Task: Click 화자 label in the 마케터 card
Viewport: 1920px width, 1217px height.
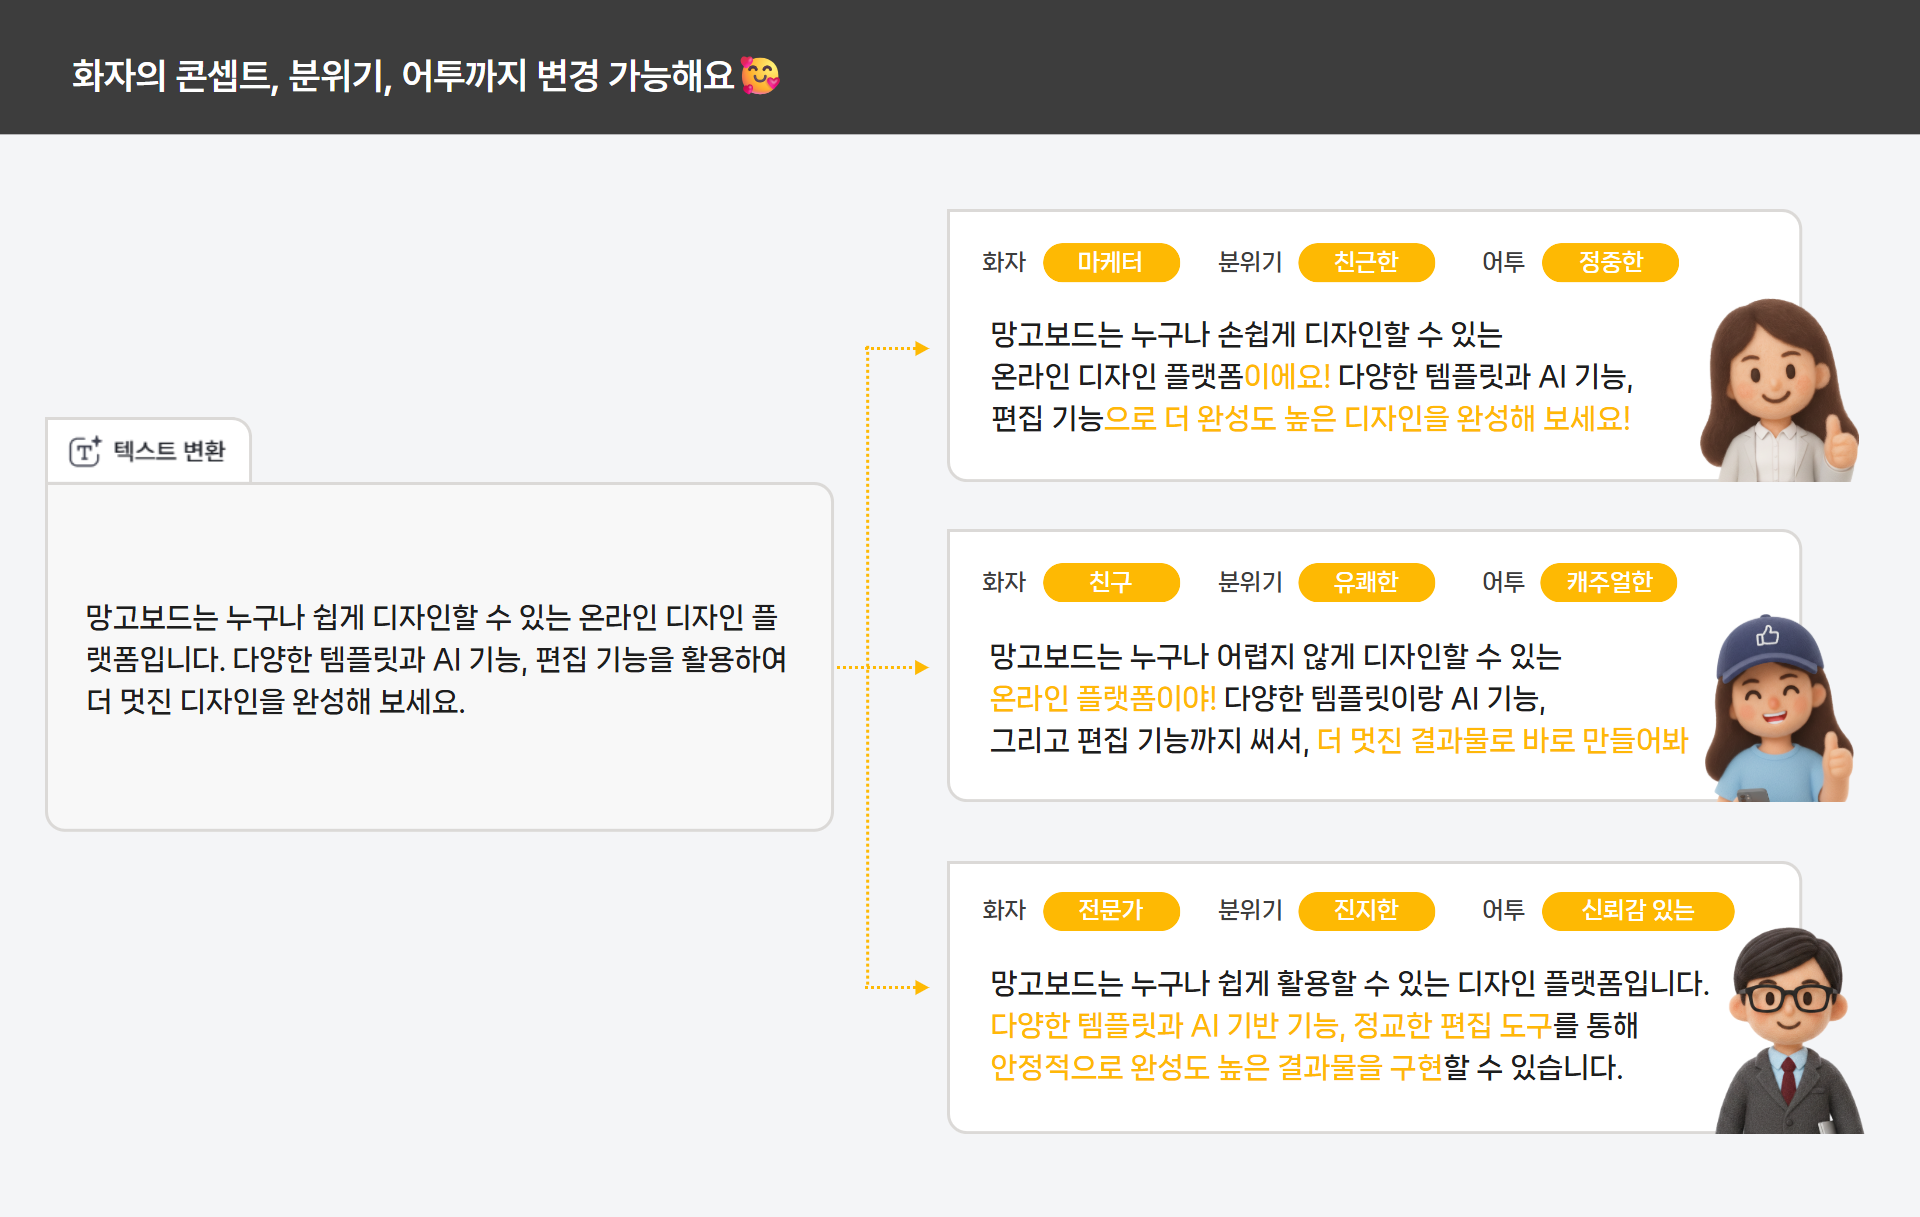Action: [1004, 262]
